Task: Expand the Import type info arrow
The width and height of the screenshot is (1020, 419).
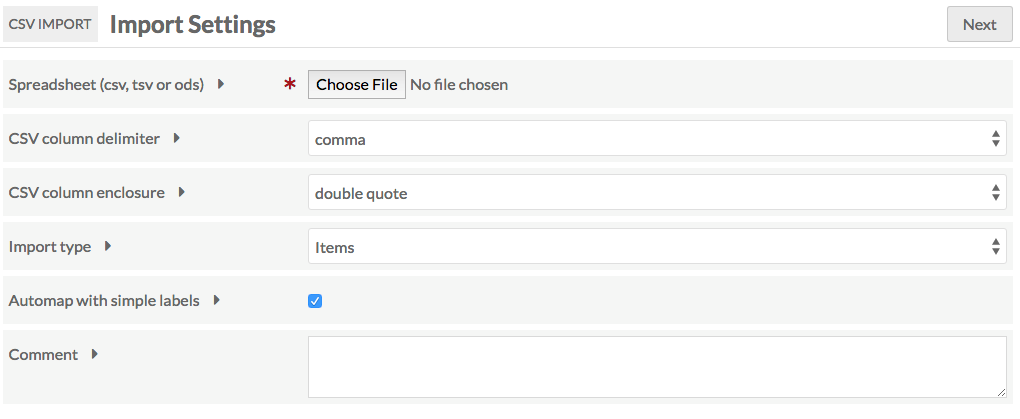Action: 108,246
